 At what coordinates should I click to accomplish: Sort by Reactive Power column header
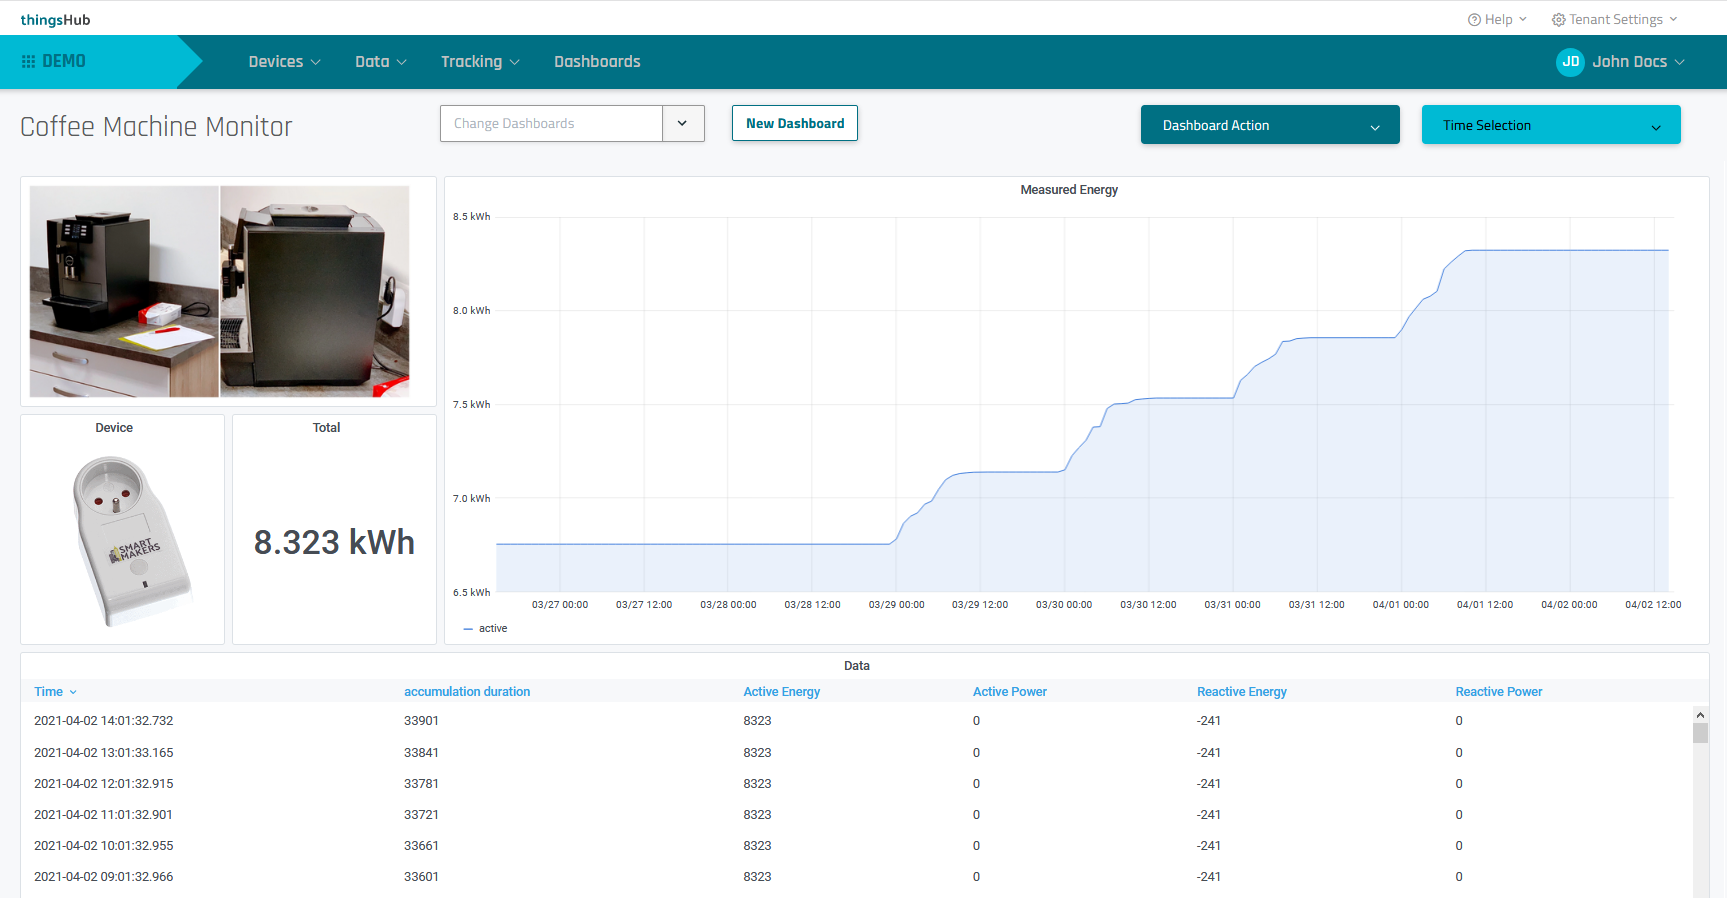[1498, 692]
